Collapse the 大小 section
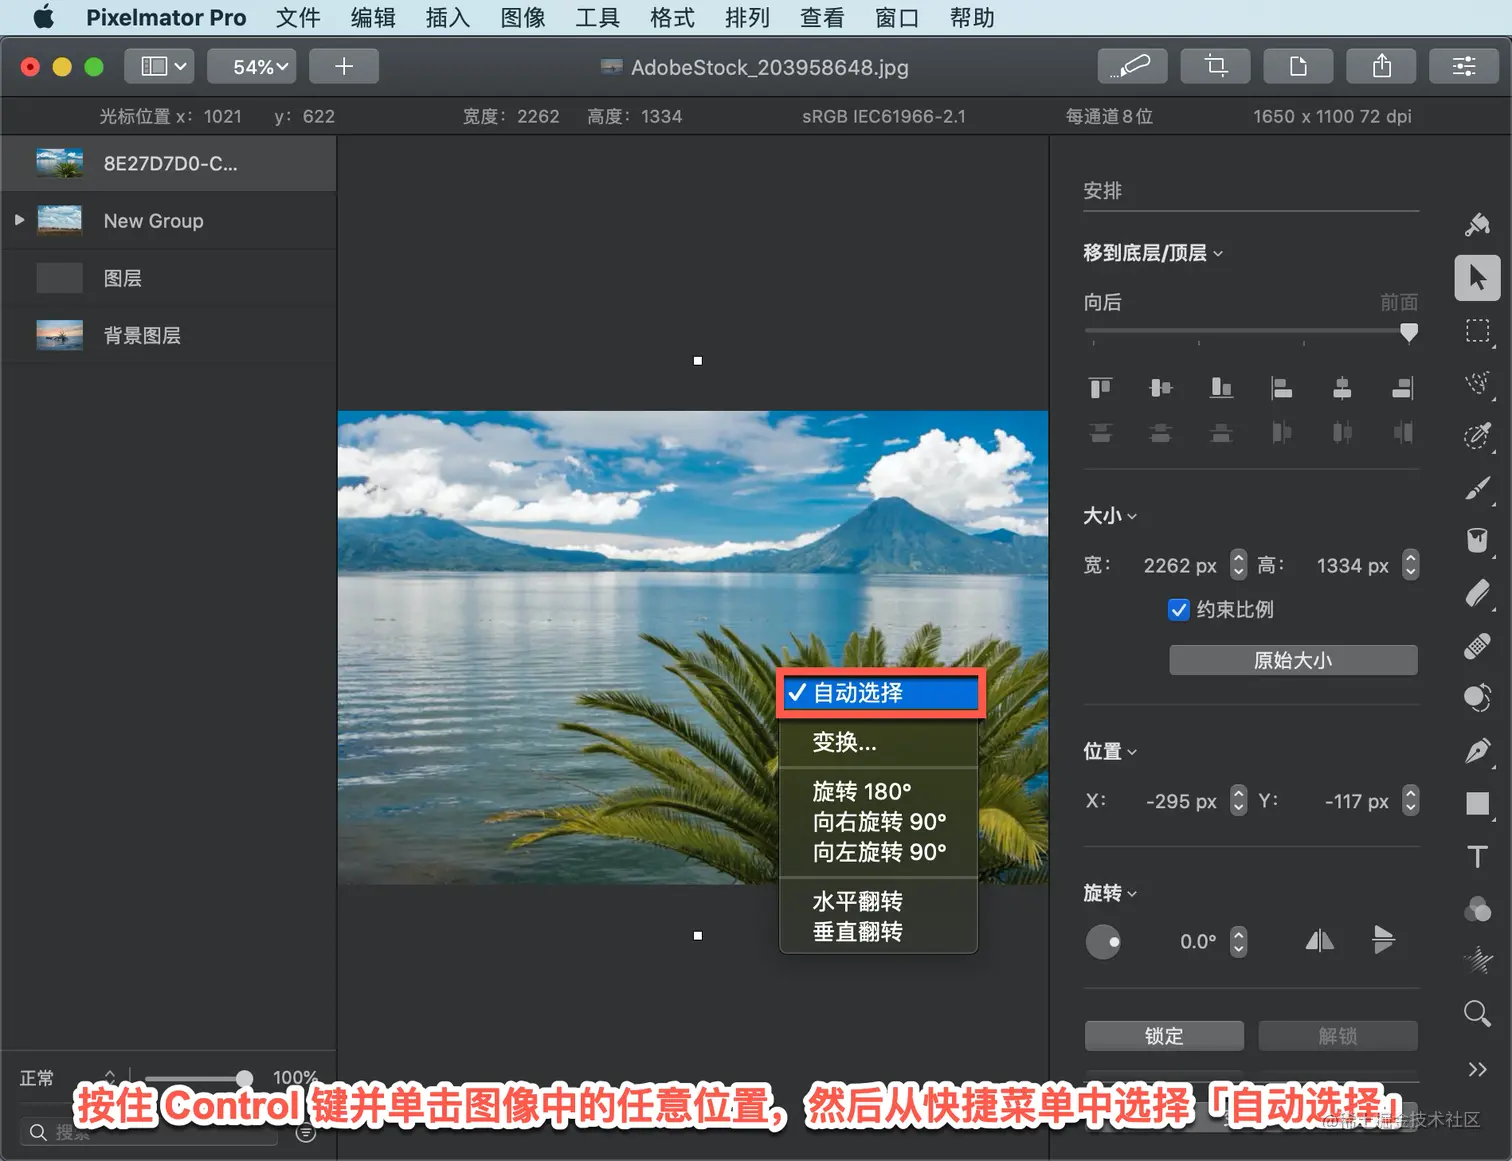 pos(1110,516)
